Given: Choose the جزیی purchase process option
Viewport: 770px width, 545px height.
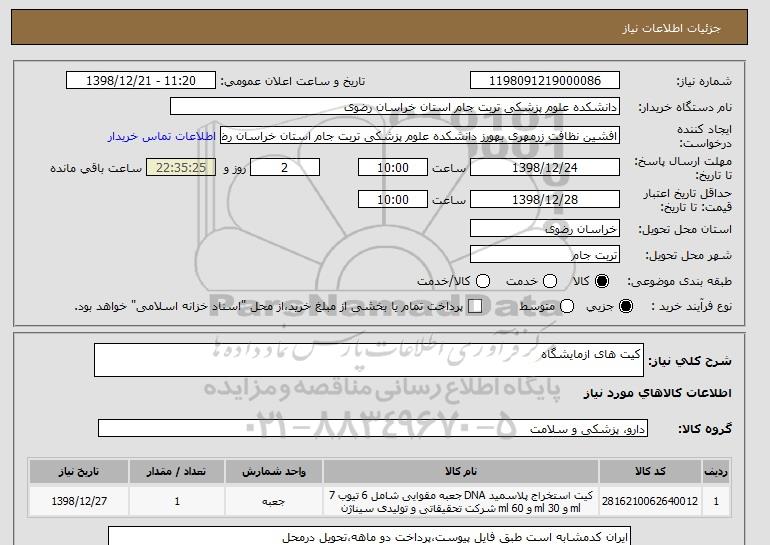Looking at the screenshot, I should (x=626, y=306).
